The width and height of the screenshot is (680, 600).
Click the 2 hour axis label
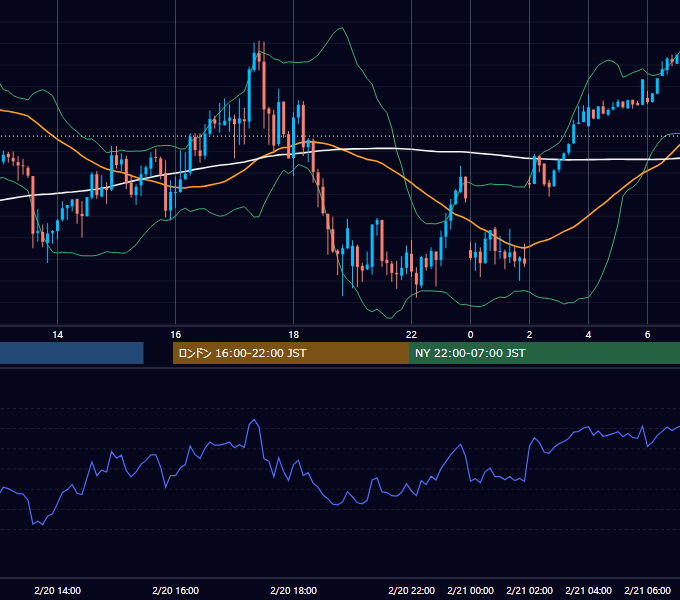tap(530, 335)
